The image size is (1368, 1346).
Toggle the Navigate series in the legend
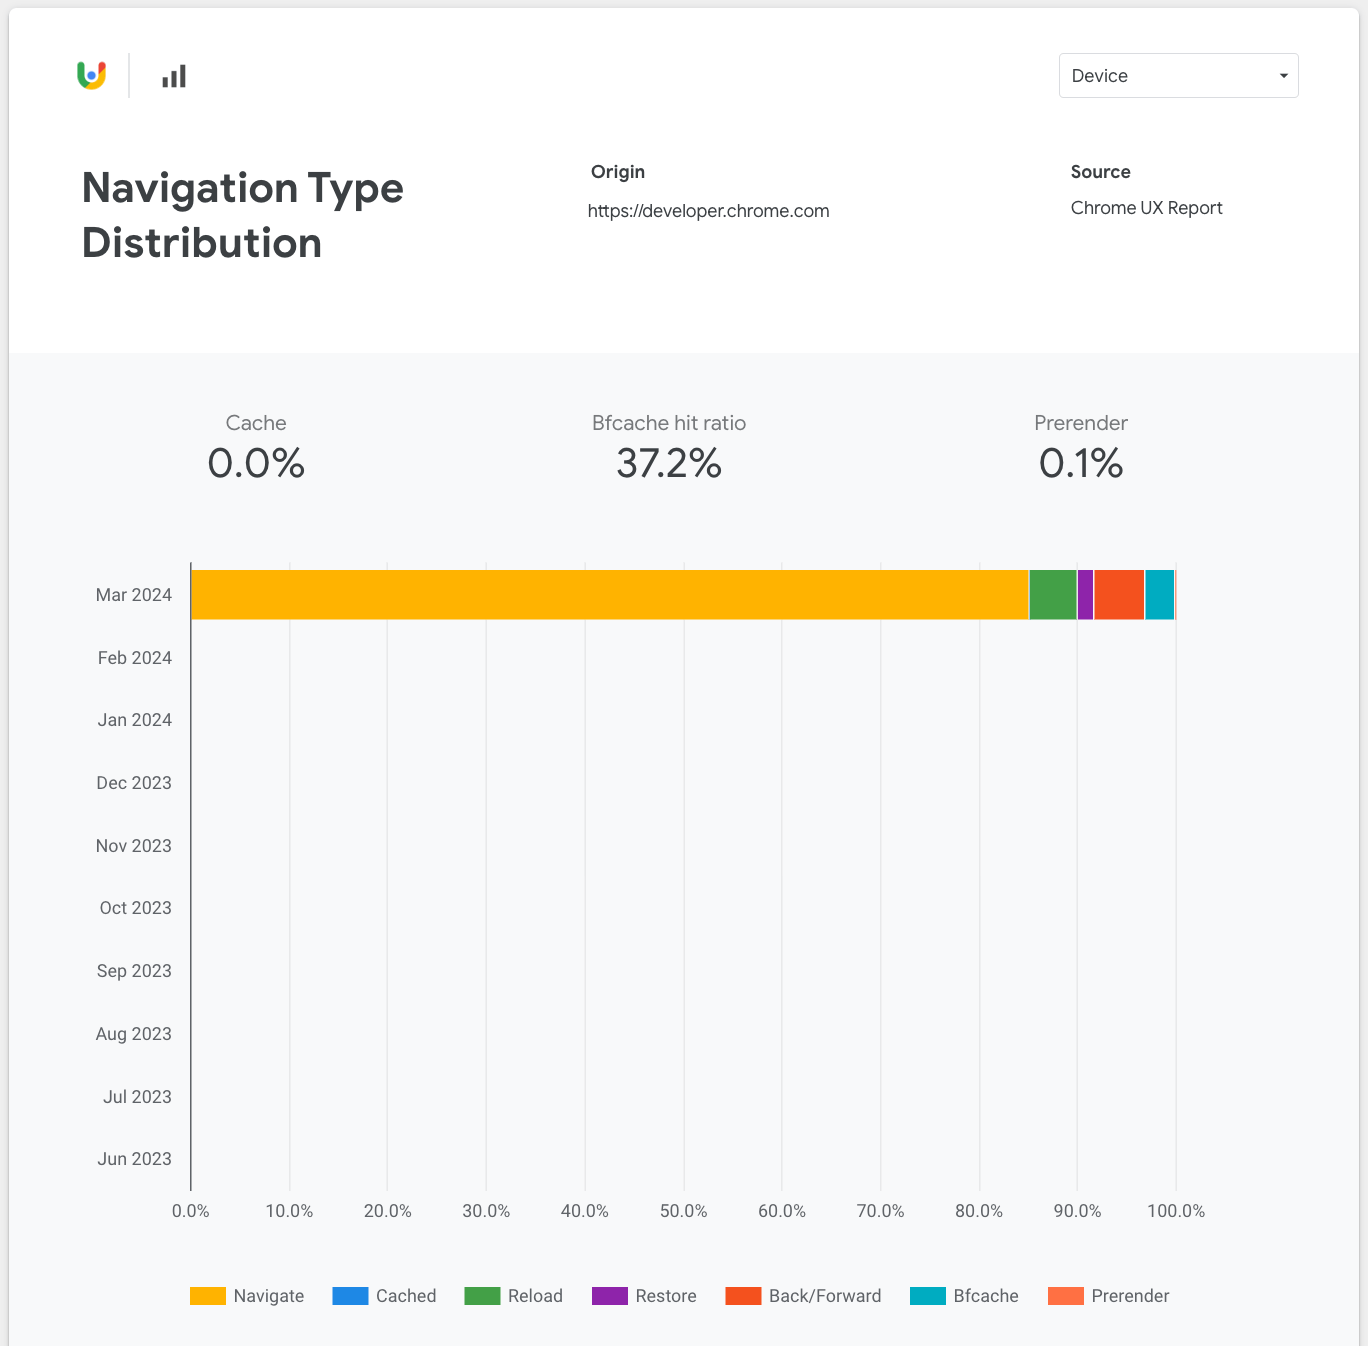pyautogui.click(x=267, y=1295)
